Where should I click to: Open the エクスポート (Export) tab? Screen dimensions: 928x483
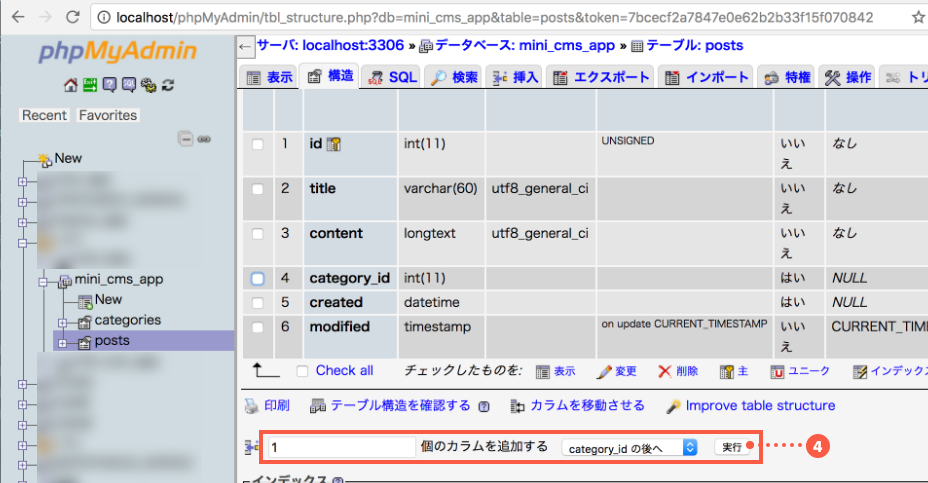coord(600,77)
